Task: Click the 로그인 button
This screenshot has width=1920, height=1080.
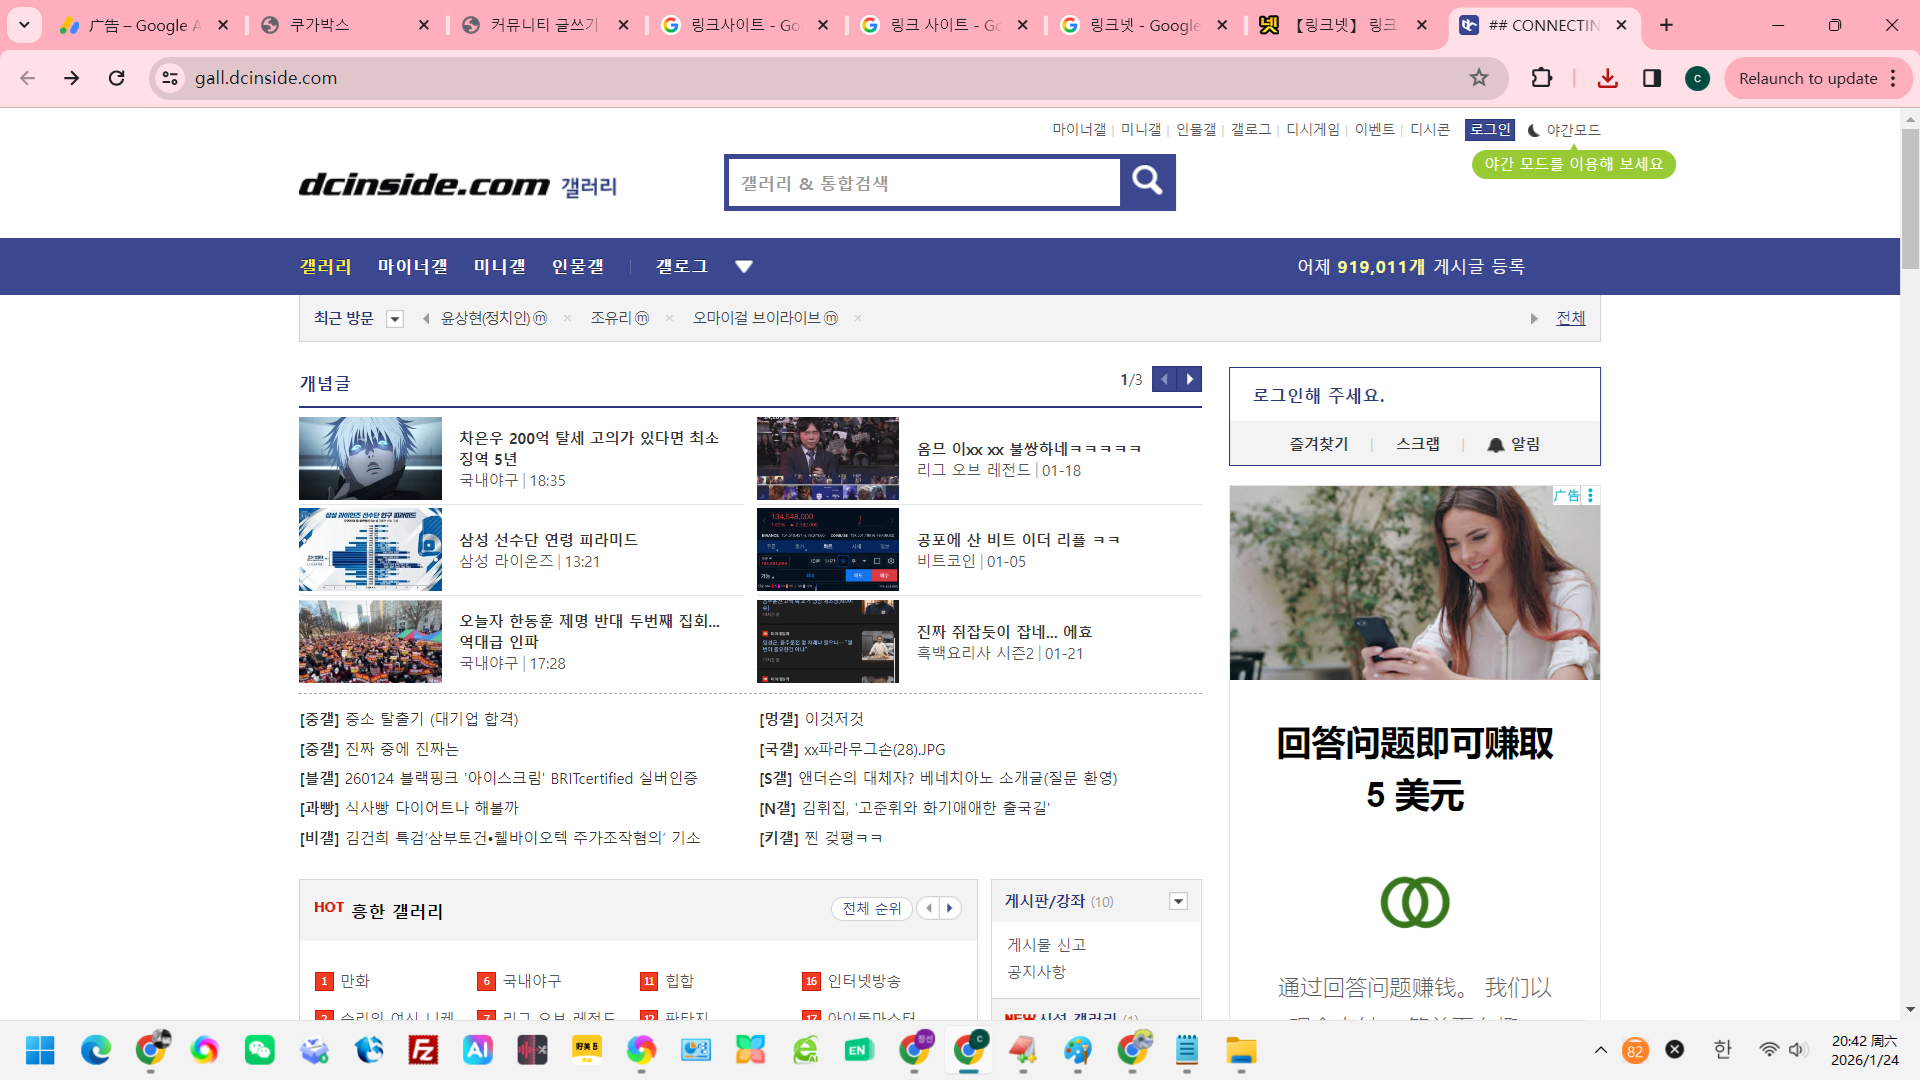Action: click(x=1489, y=130)
